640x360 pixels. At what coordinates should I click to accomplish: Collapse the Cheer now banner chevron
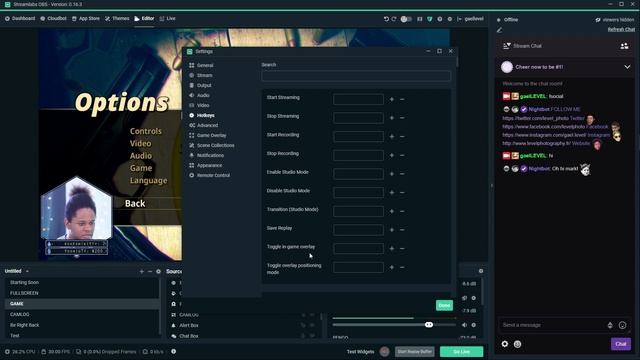627,67
